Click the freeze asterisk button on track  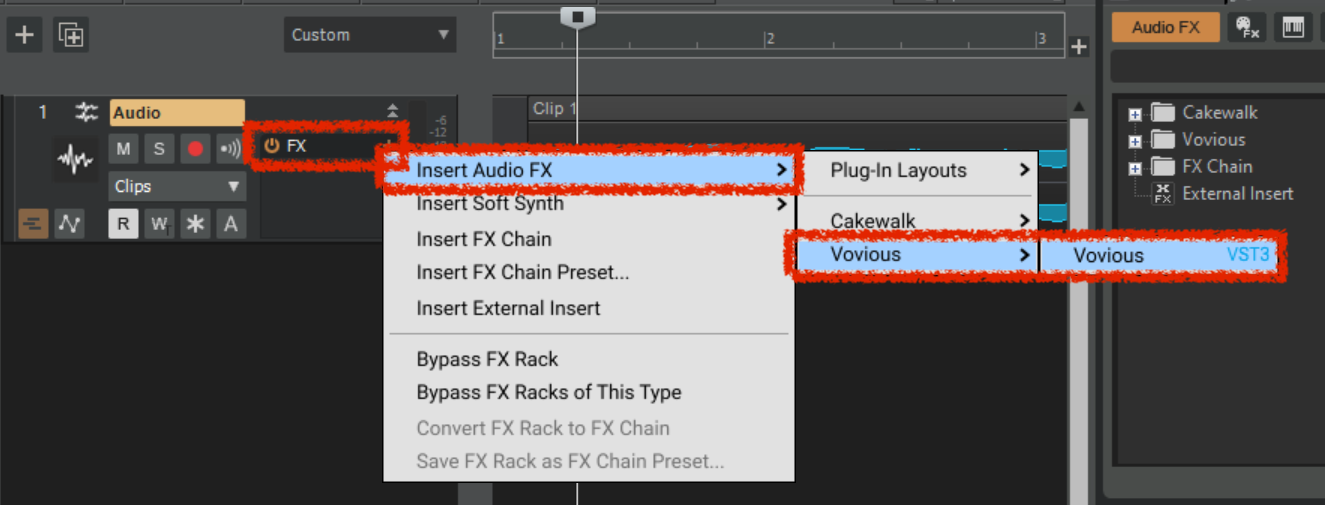(195, 224)
